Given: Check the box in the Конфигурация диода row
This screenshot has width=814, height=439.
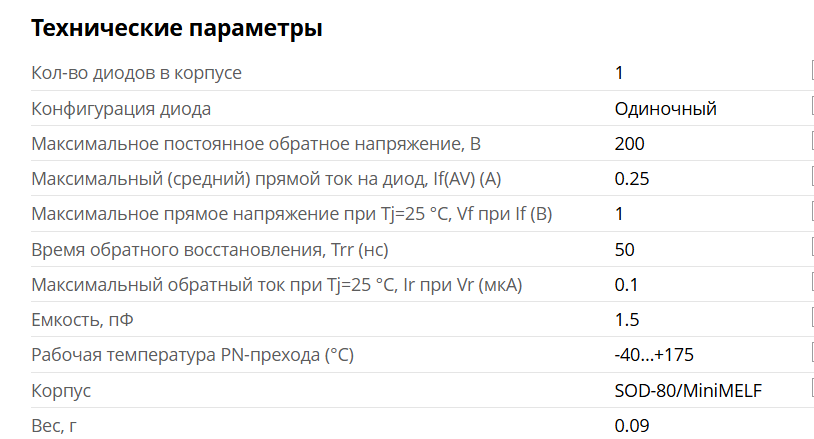Looking at the screenshot, I should click(x=811, y=108).
